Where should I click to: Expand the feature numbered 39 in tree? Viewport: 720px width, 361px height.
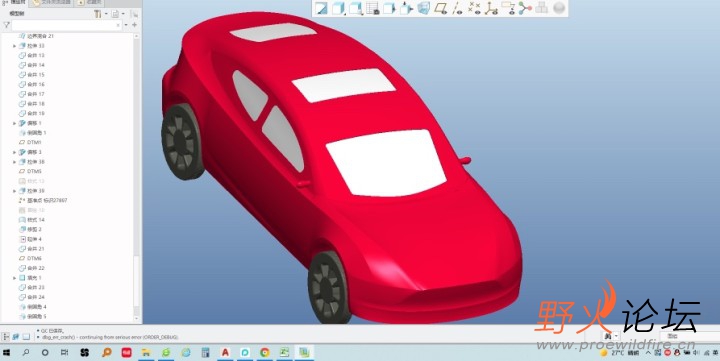point(14,191)
